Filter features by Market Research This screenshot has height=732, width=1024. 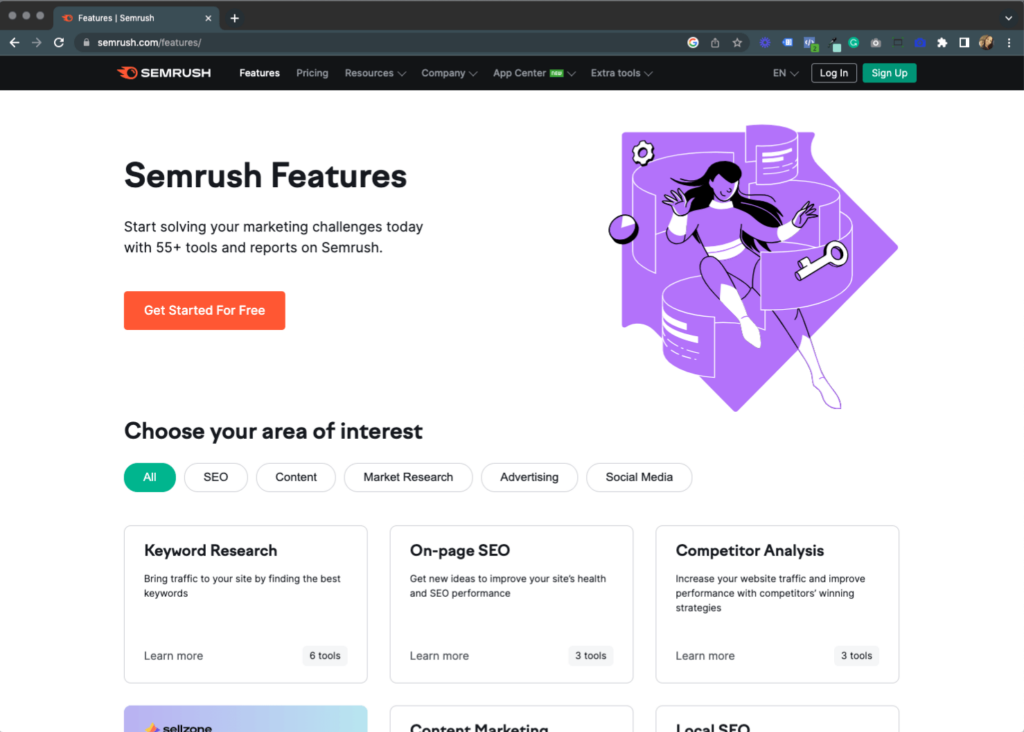[x=408, y=477]
